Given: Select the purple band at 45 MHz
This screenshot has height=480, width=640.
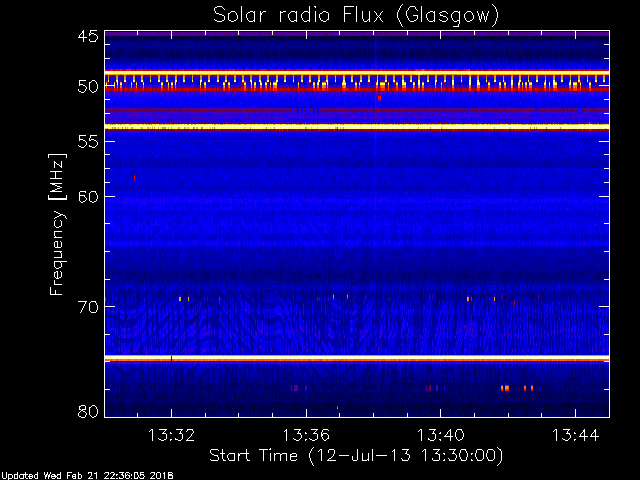Looking at the screenshot, I should coord(356,33).
